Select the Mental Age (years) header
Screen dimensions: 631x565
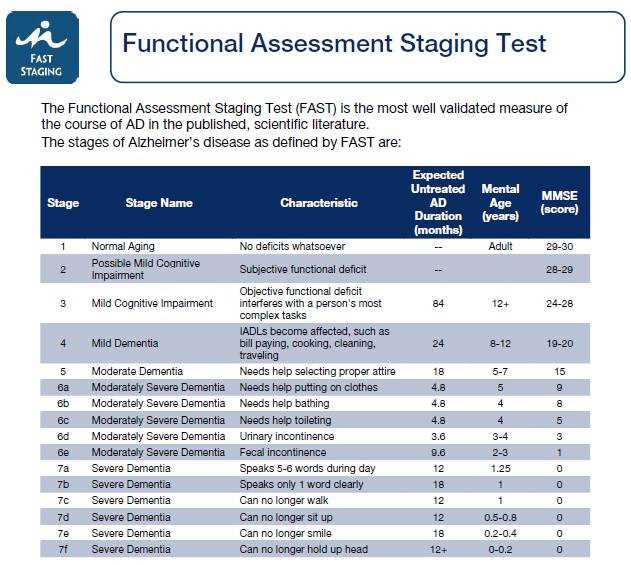coord(500,202)
